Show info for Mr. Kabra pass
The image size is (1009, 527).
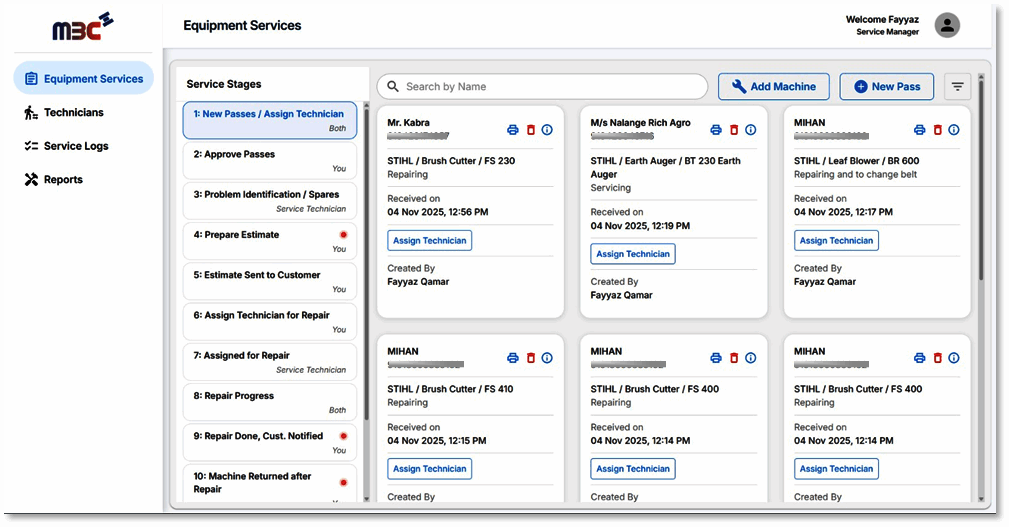point(547,130)
